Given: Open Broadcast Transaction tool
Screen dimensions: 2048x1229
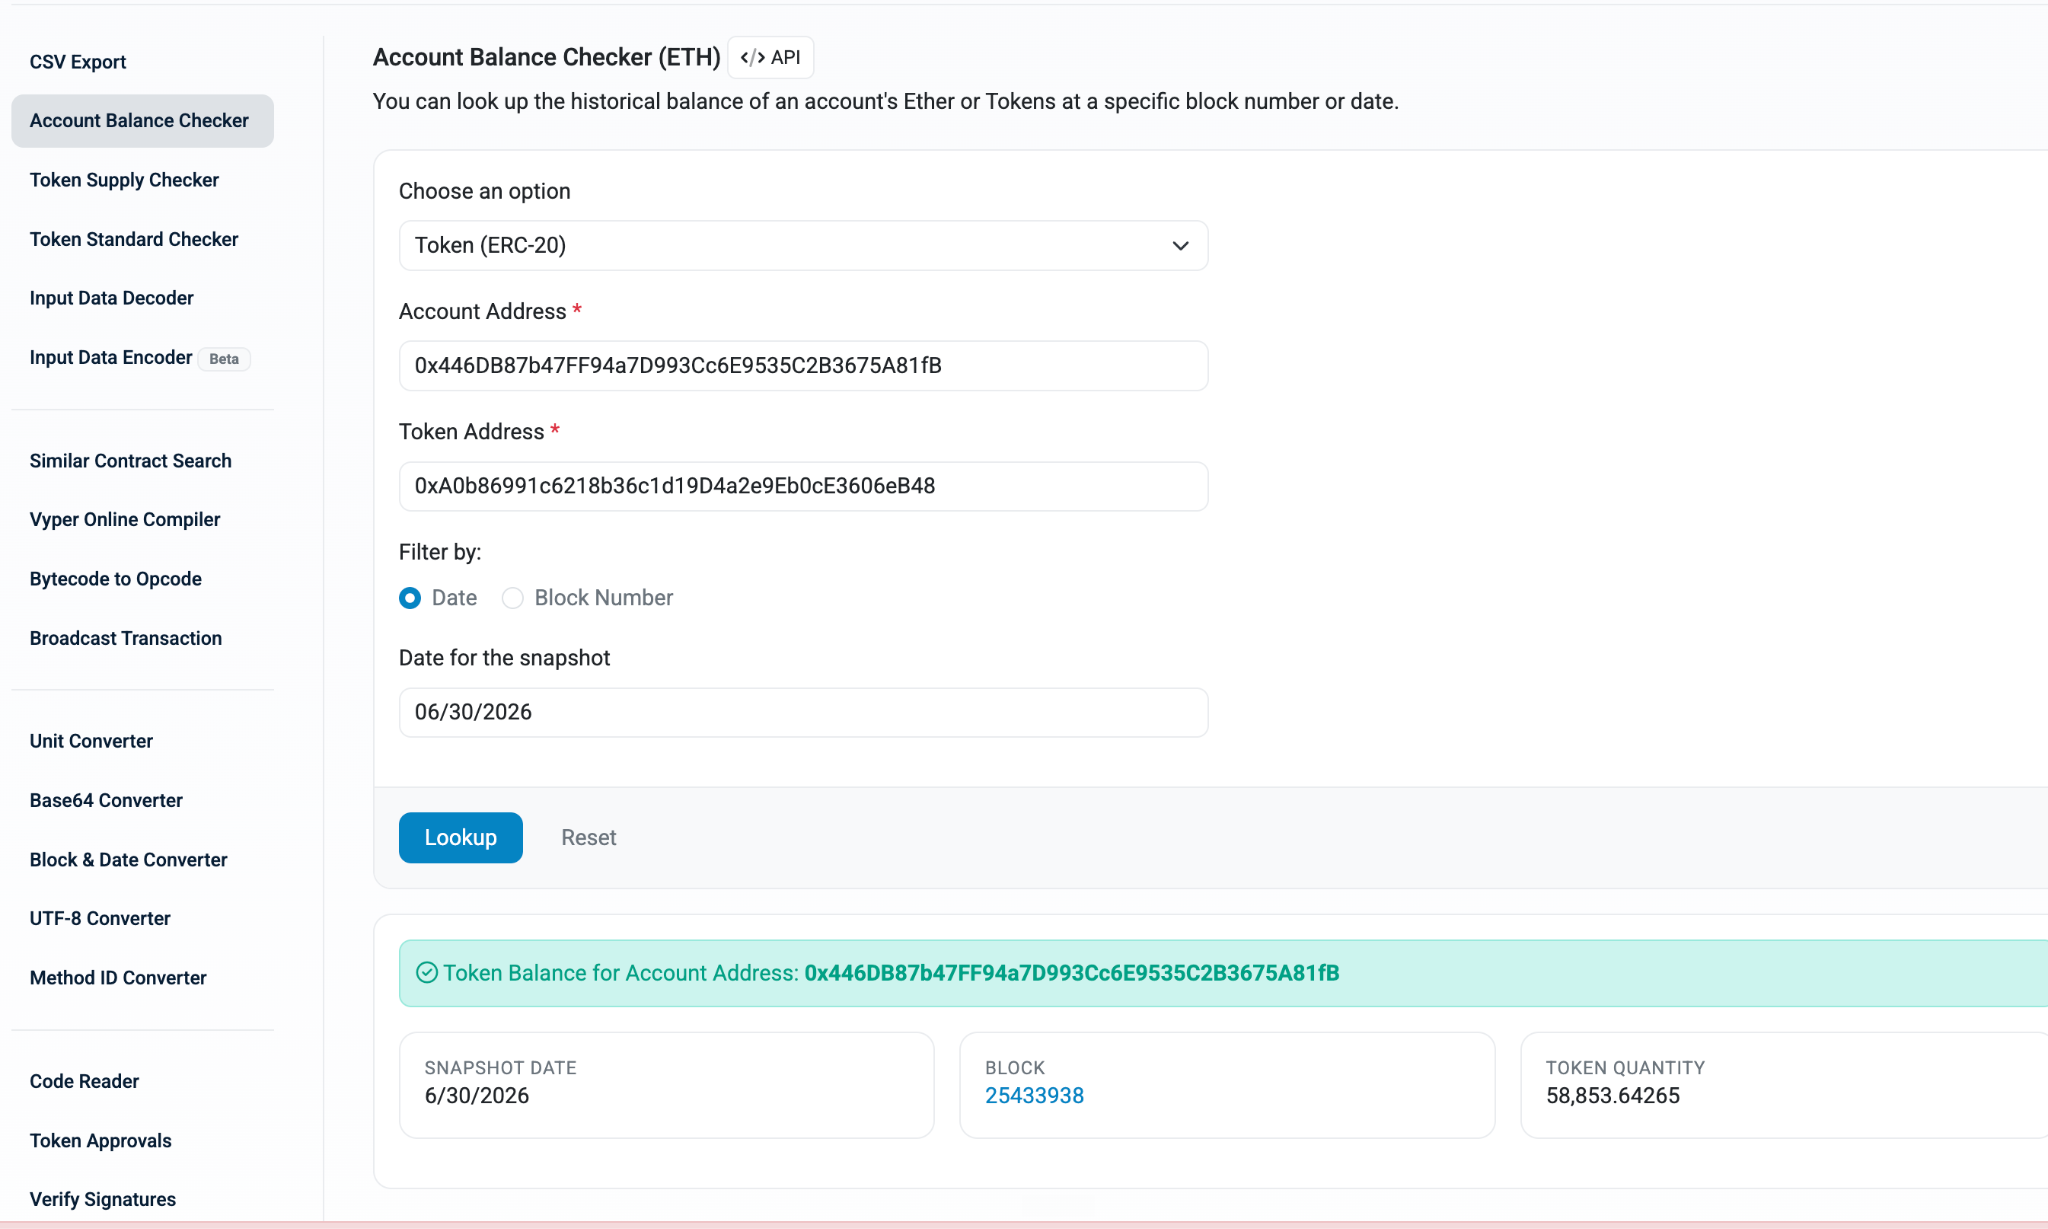Looking at the screenshot, I should [126, 638].
